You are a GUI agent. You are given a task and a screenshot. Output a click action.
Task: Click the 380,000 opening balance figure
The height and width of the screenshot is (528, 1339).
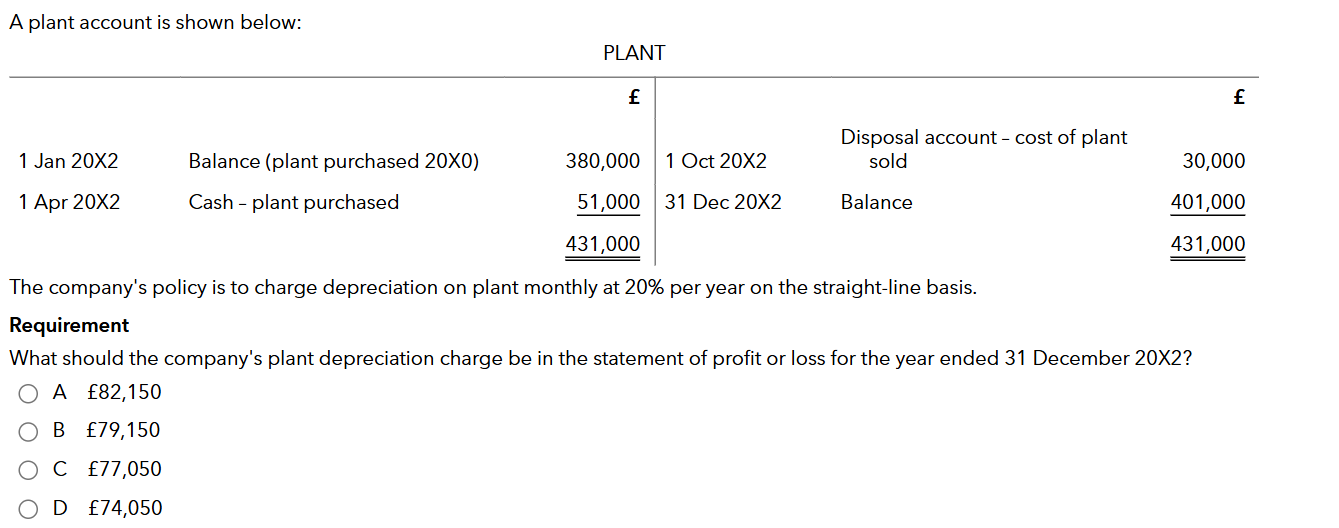603,161
